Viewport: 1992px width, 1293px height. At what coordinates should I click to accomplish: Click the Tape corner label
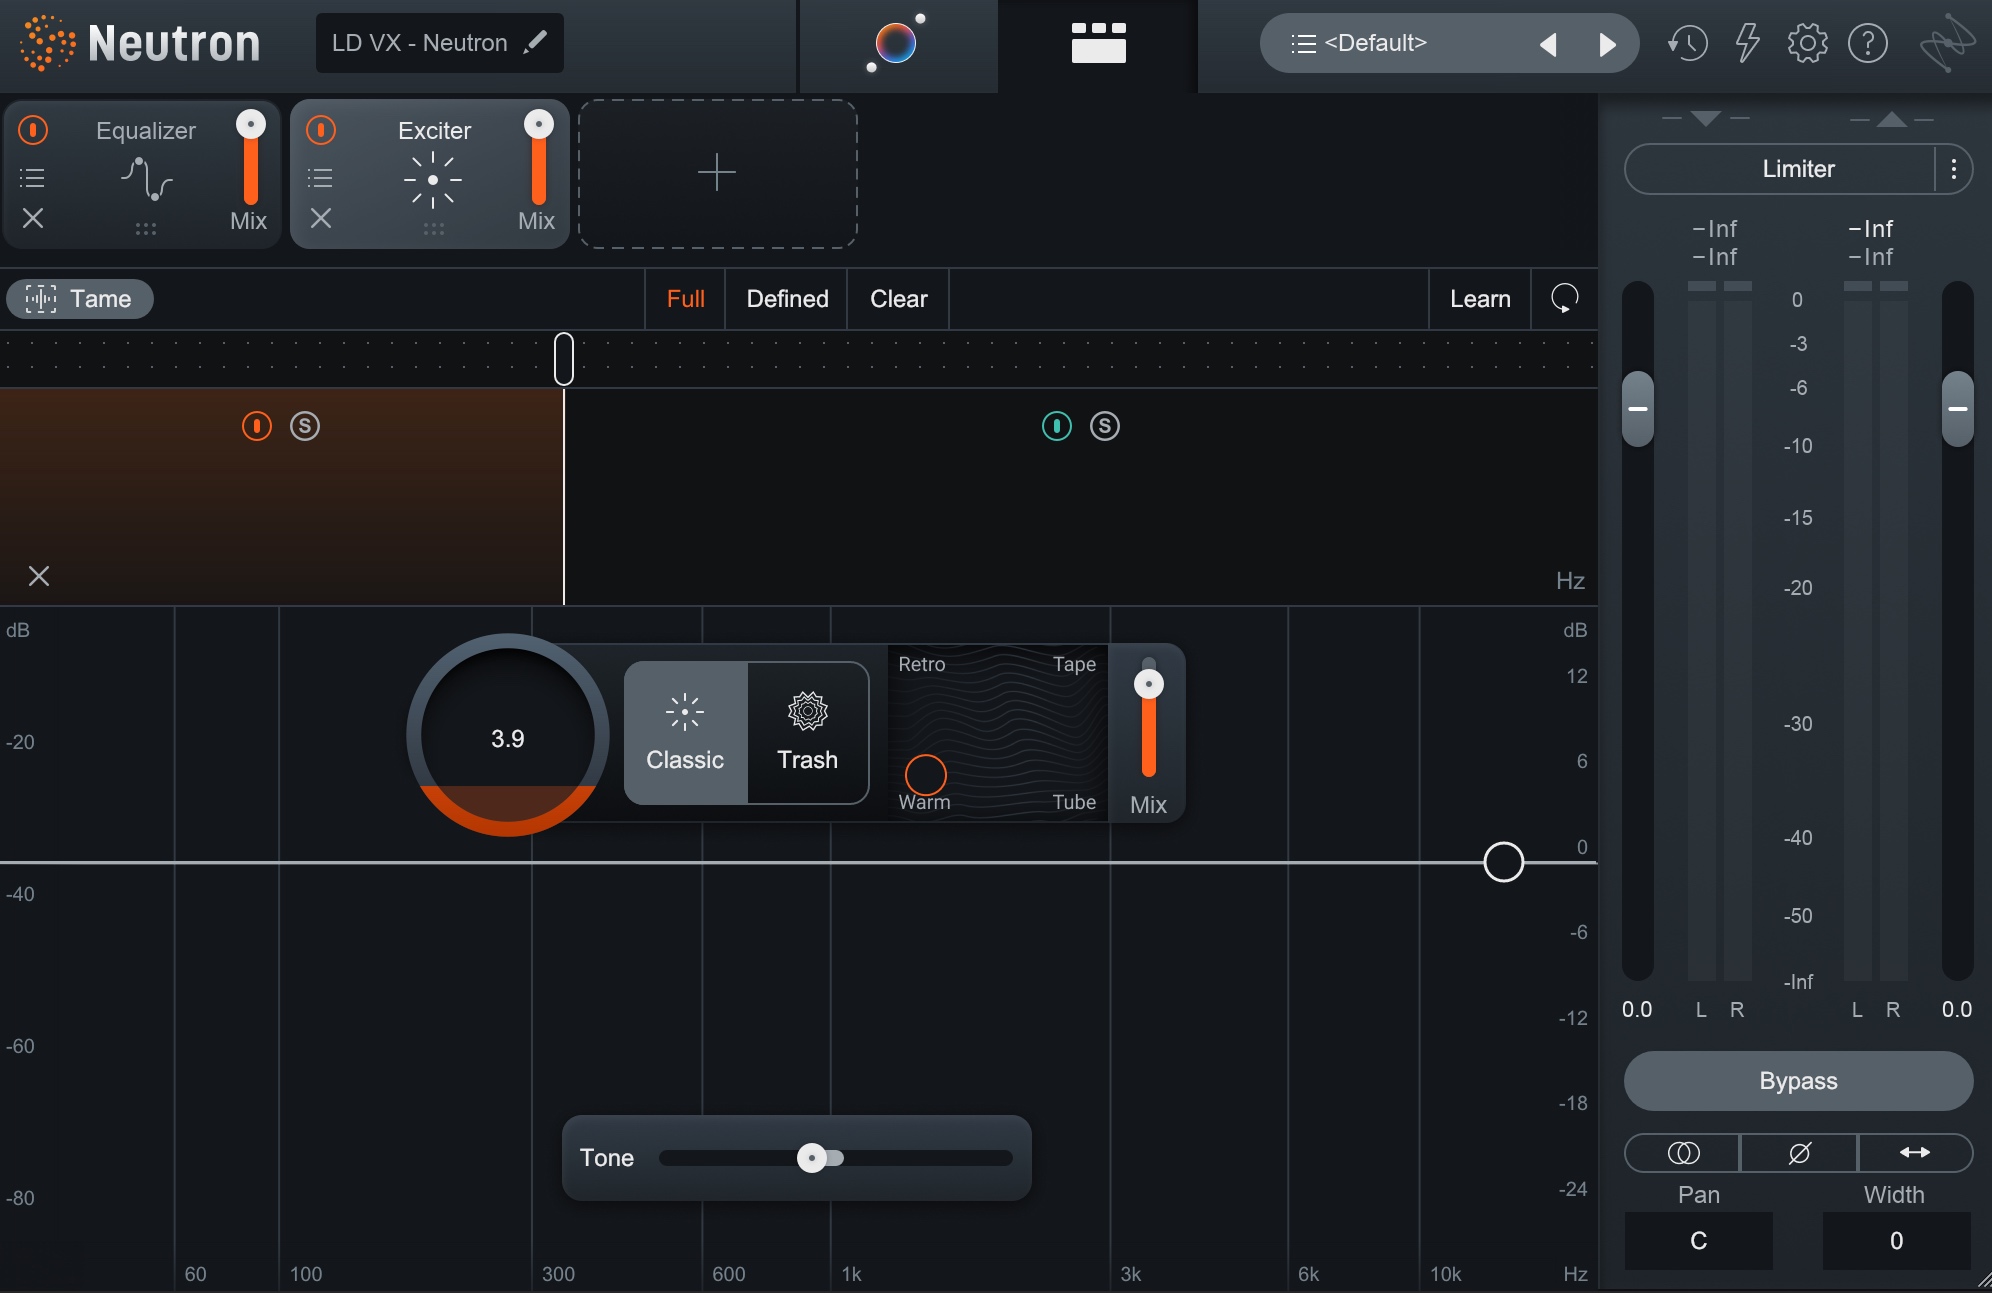pos(1074,664)
